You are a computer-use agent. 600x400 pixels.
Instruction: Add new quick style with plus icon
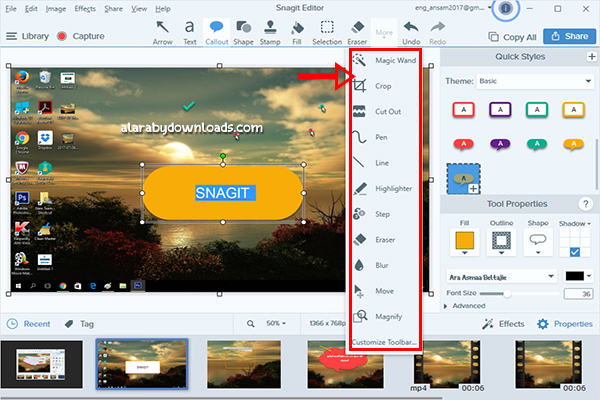pyautogui.click(x=592, y=57)
